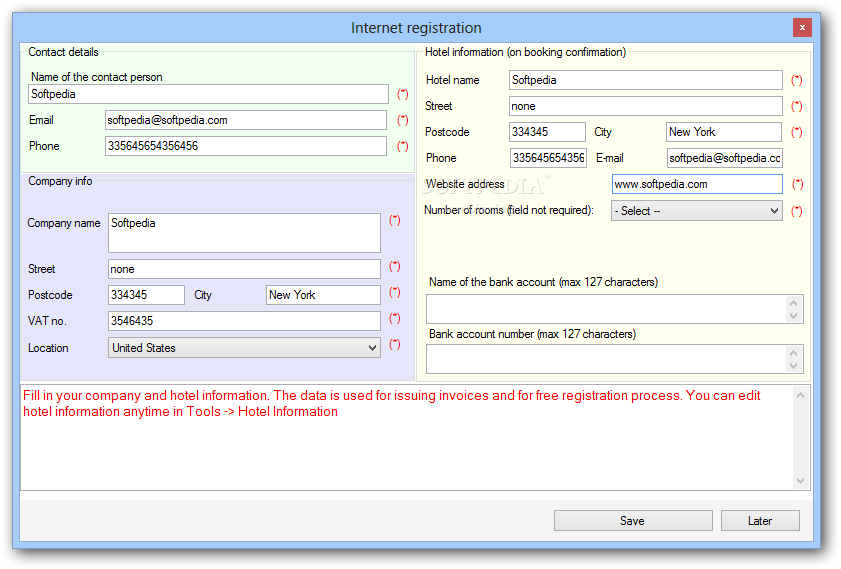Screen dimensions: 841x569
Task: Click the hotel Postcode field
Action: click(547, 132)
